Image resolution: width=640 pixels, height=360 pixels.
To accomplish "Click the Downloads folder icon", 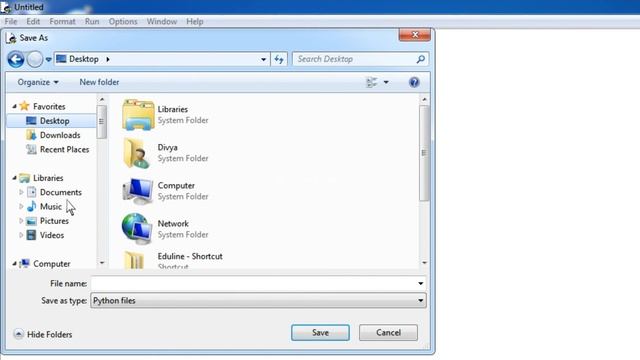I will coord(31,135).
